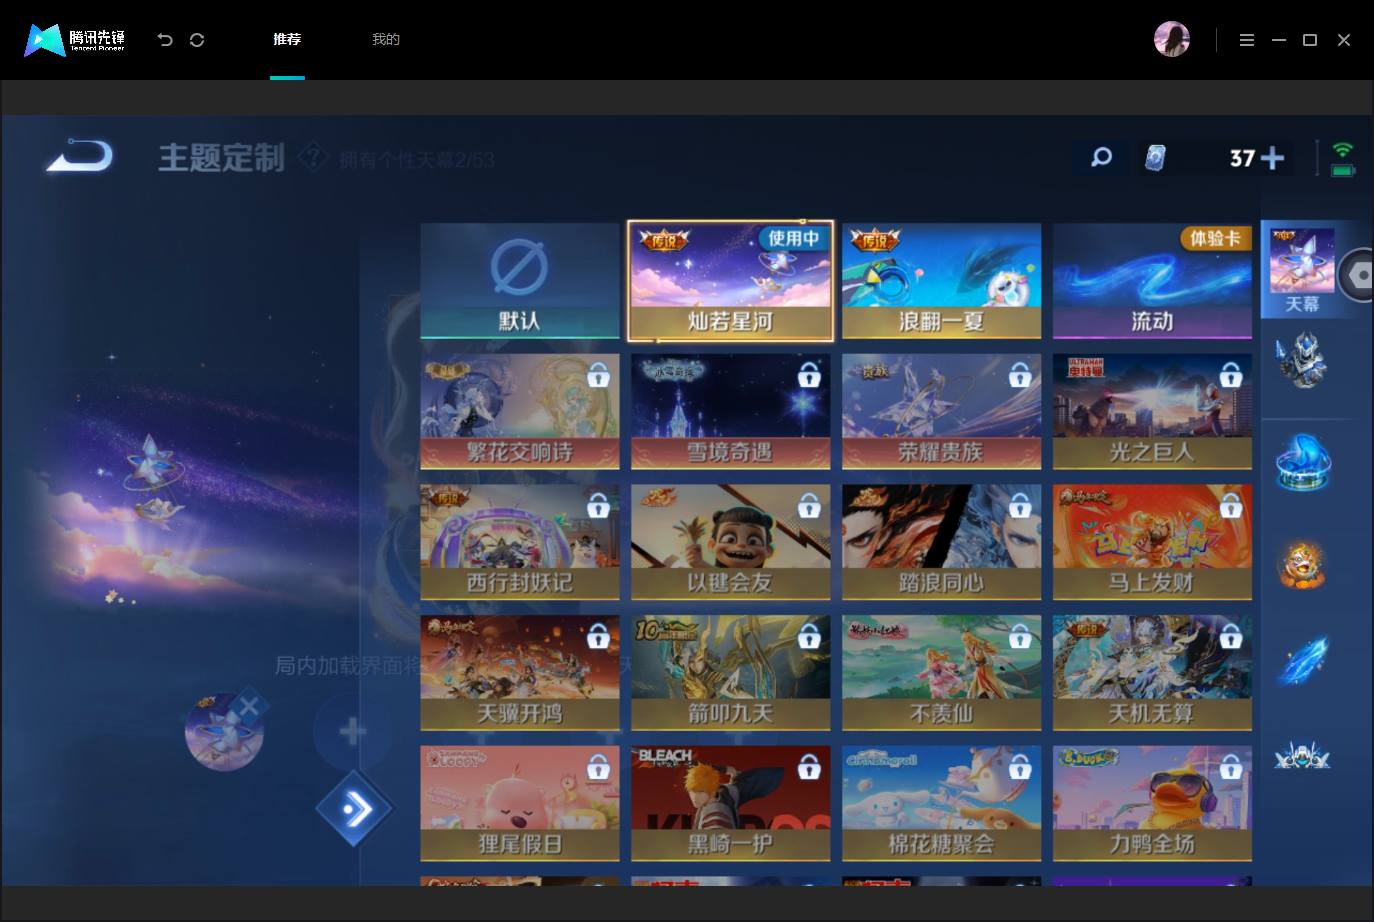Screen dimensions: 1374x922
Task: Open the locked 狸尾假日 theme
Action: (x=520, y=803)
